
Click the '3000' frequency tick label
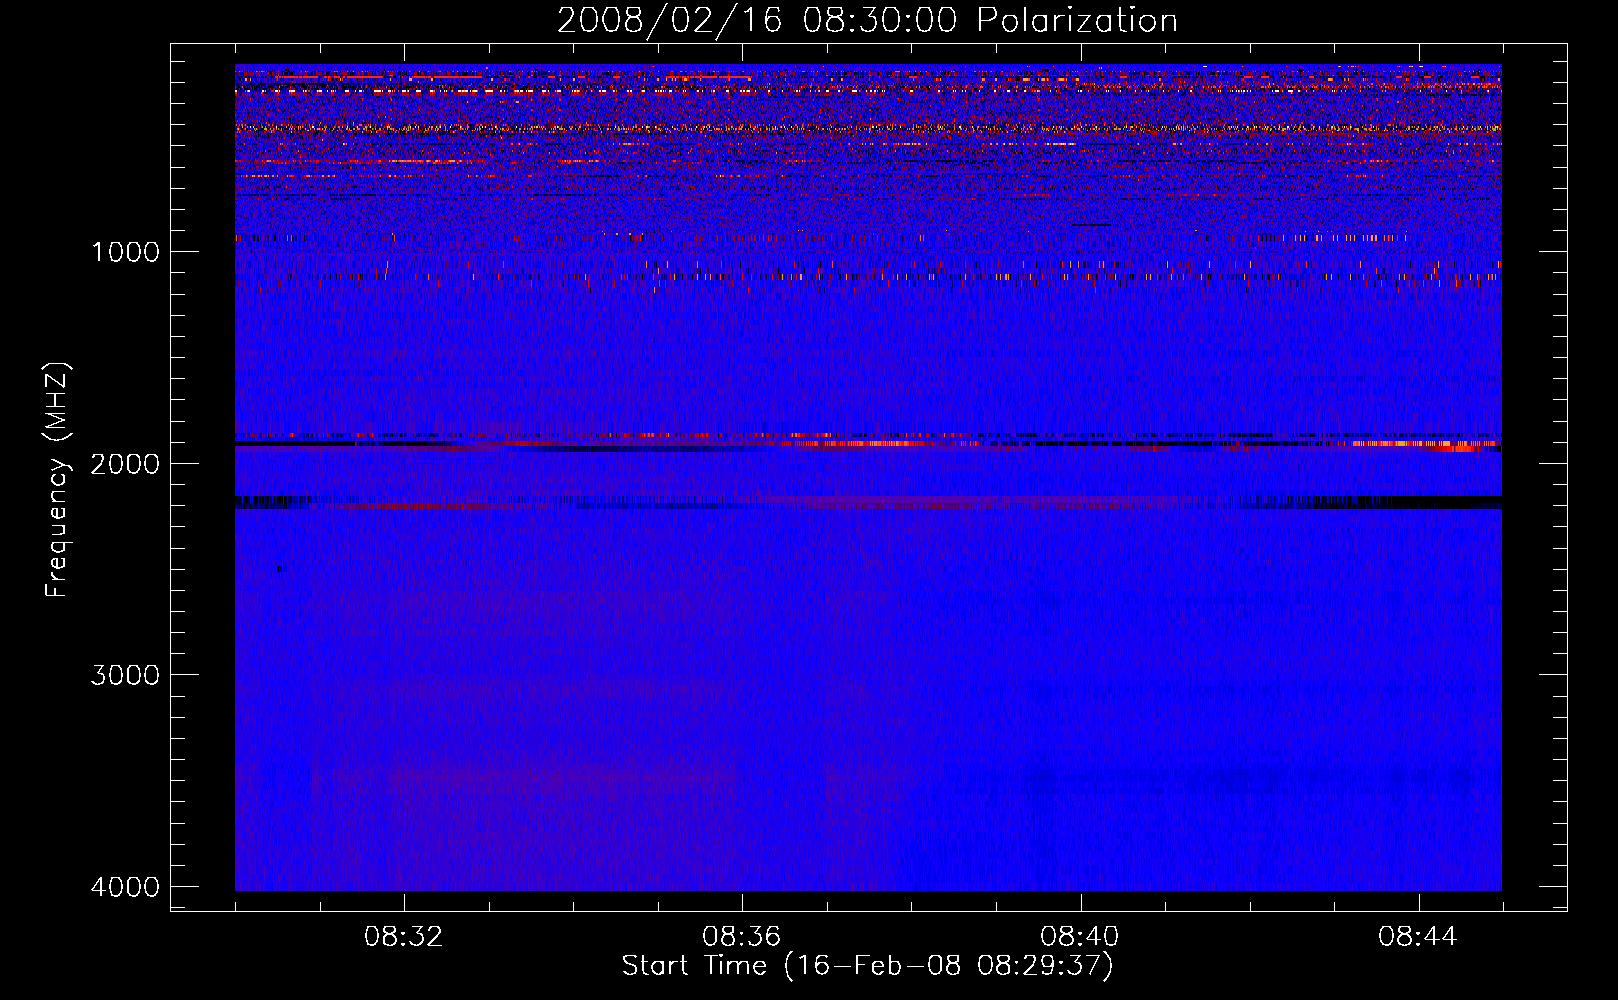coord(125,675)
